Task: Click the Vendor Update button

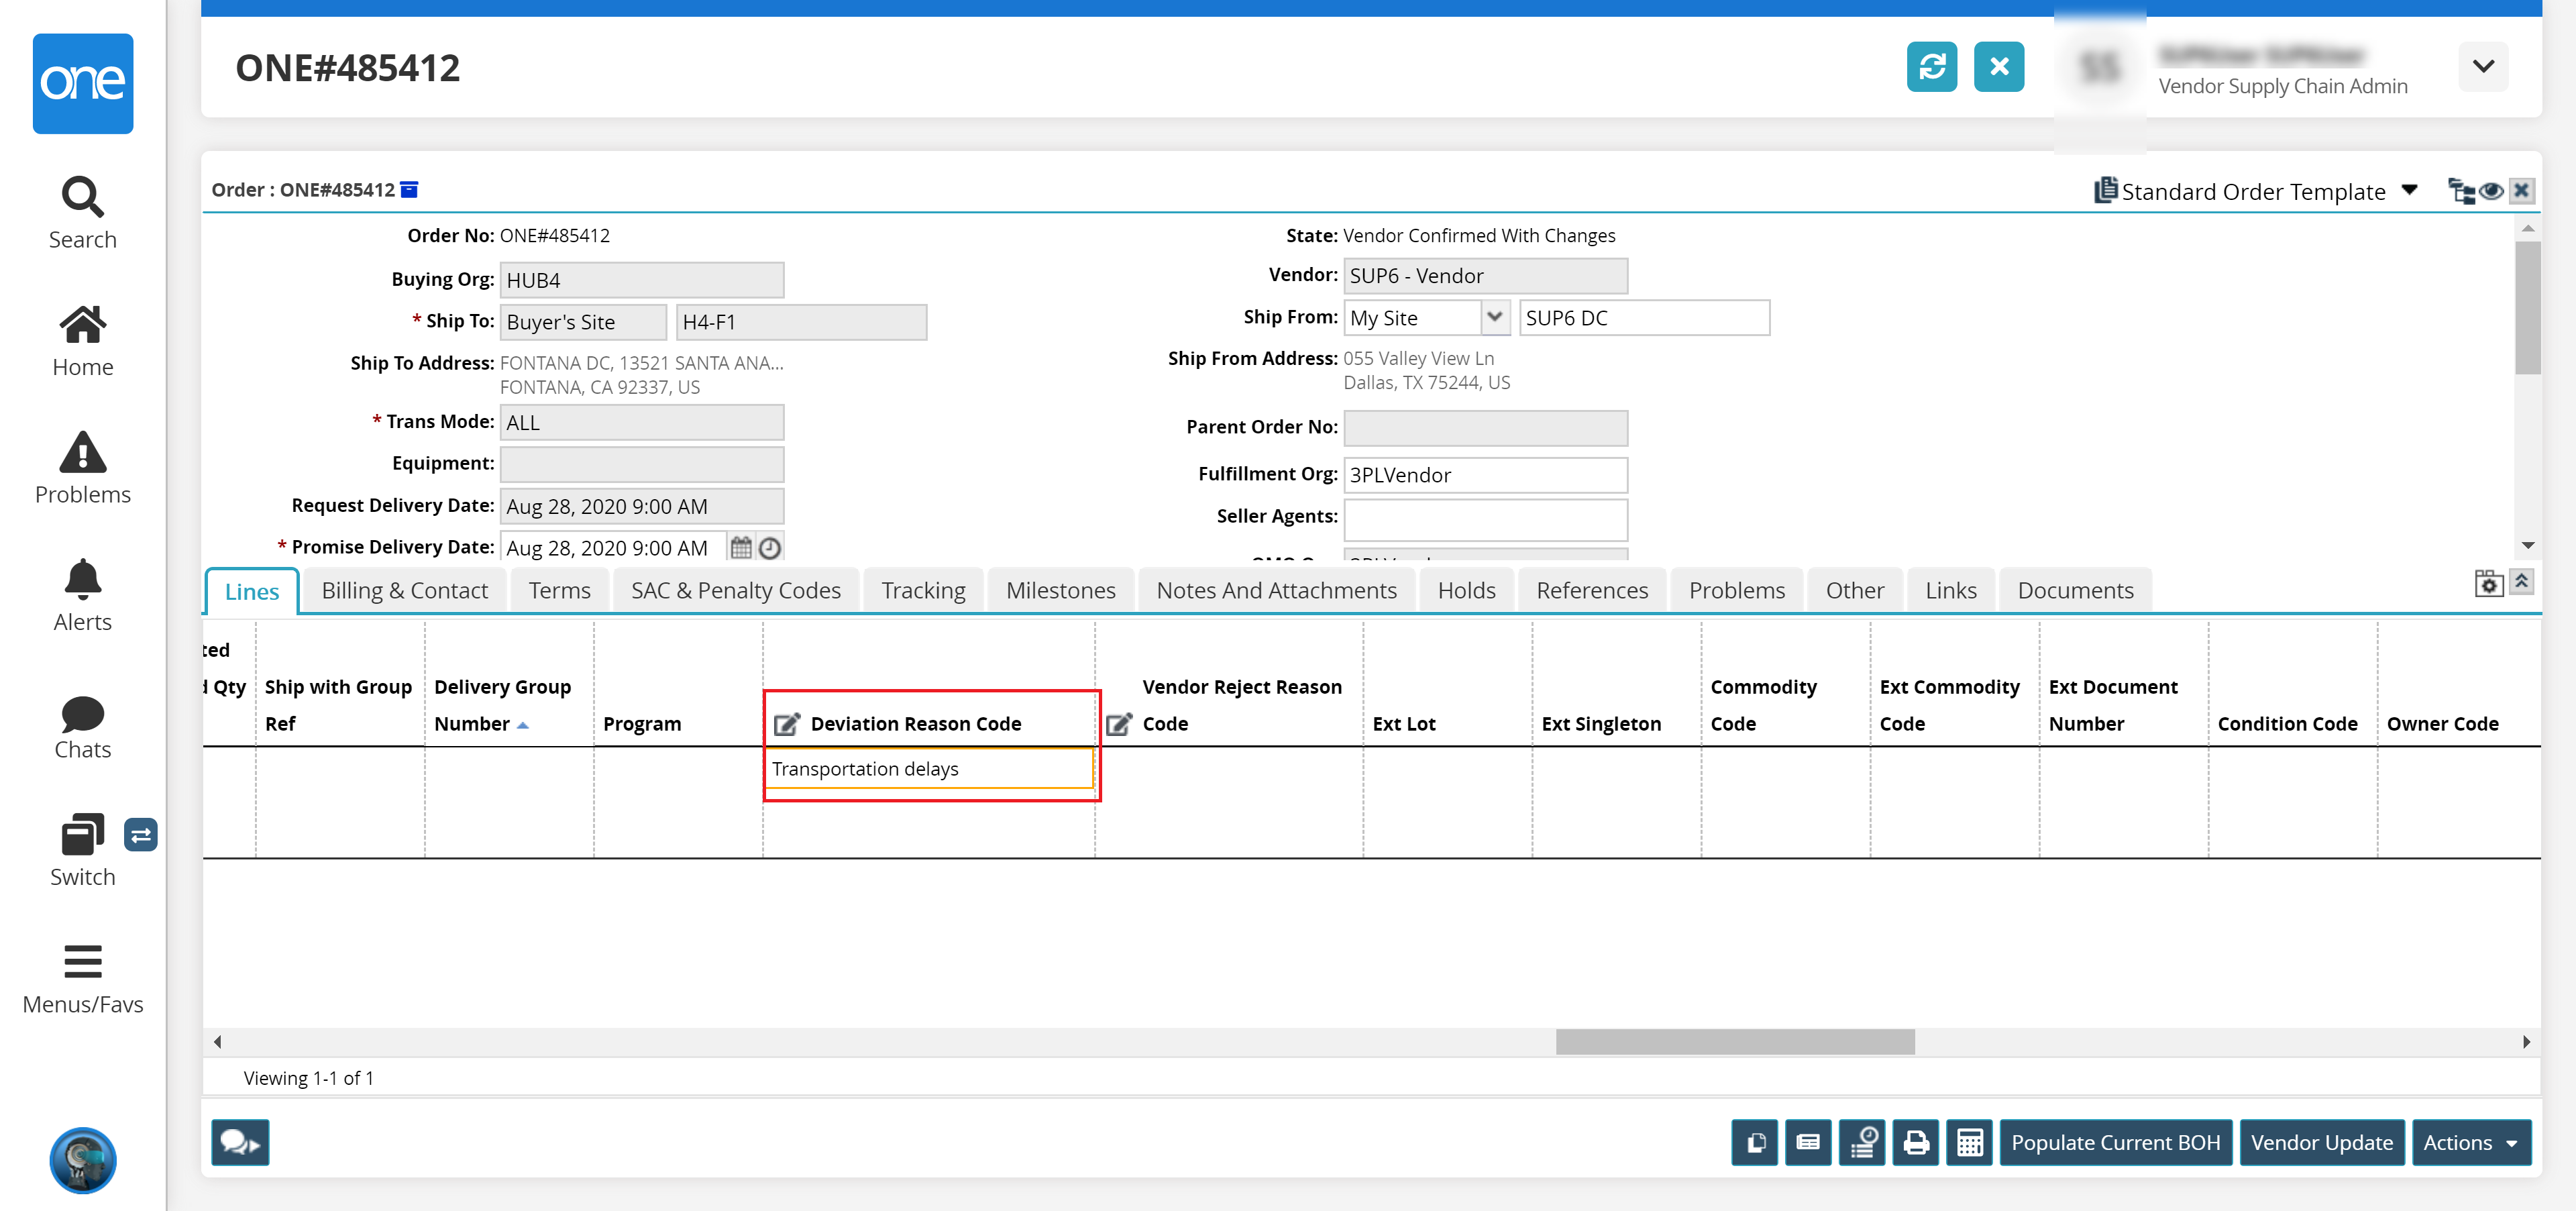Action: tap(2321, 1142)
